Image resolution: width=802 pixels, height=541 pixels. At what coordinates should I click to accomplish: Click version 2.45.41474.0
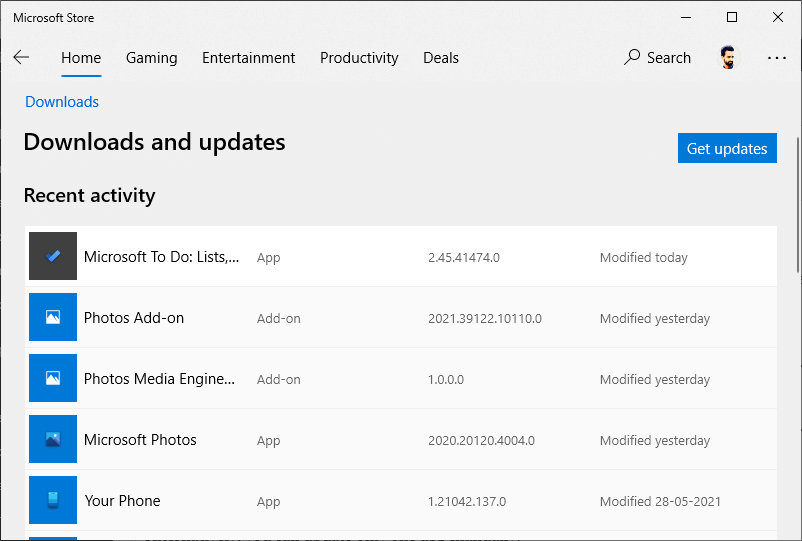464,257
